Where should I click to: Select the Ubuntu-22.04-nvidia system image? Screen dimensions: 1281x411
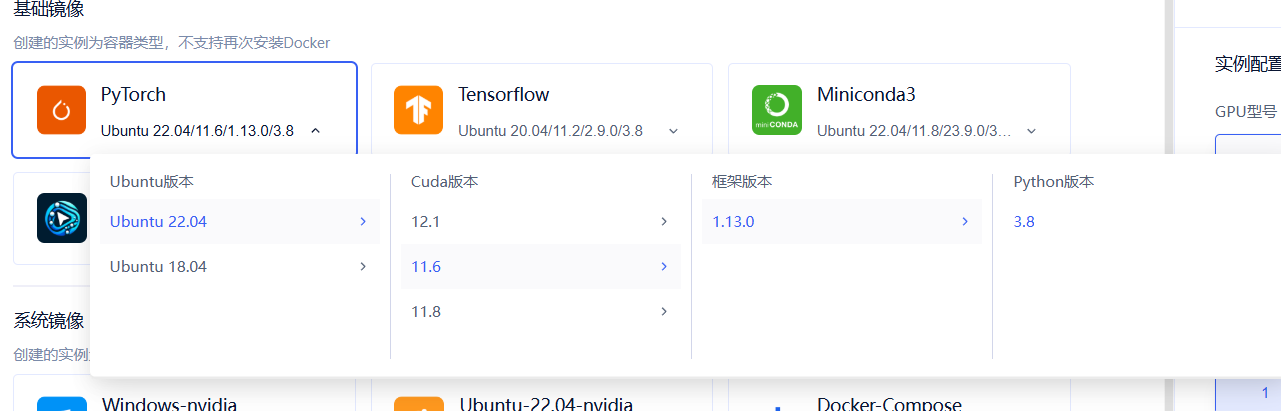(541, 393)
